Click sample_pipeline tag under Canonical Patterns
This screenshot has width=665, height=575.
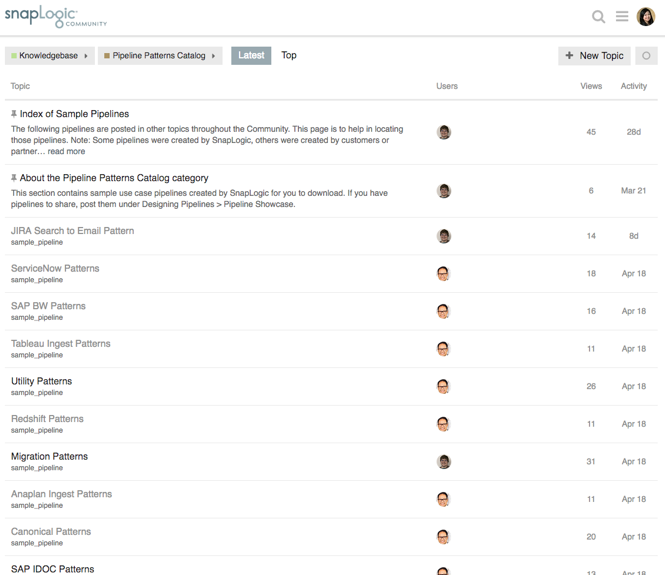37,543
